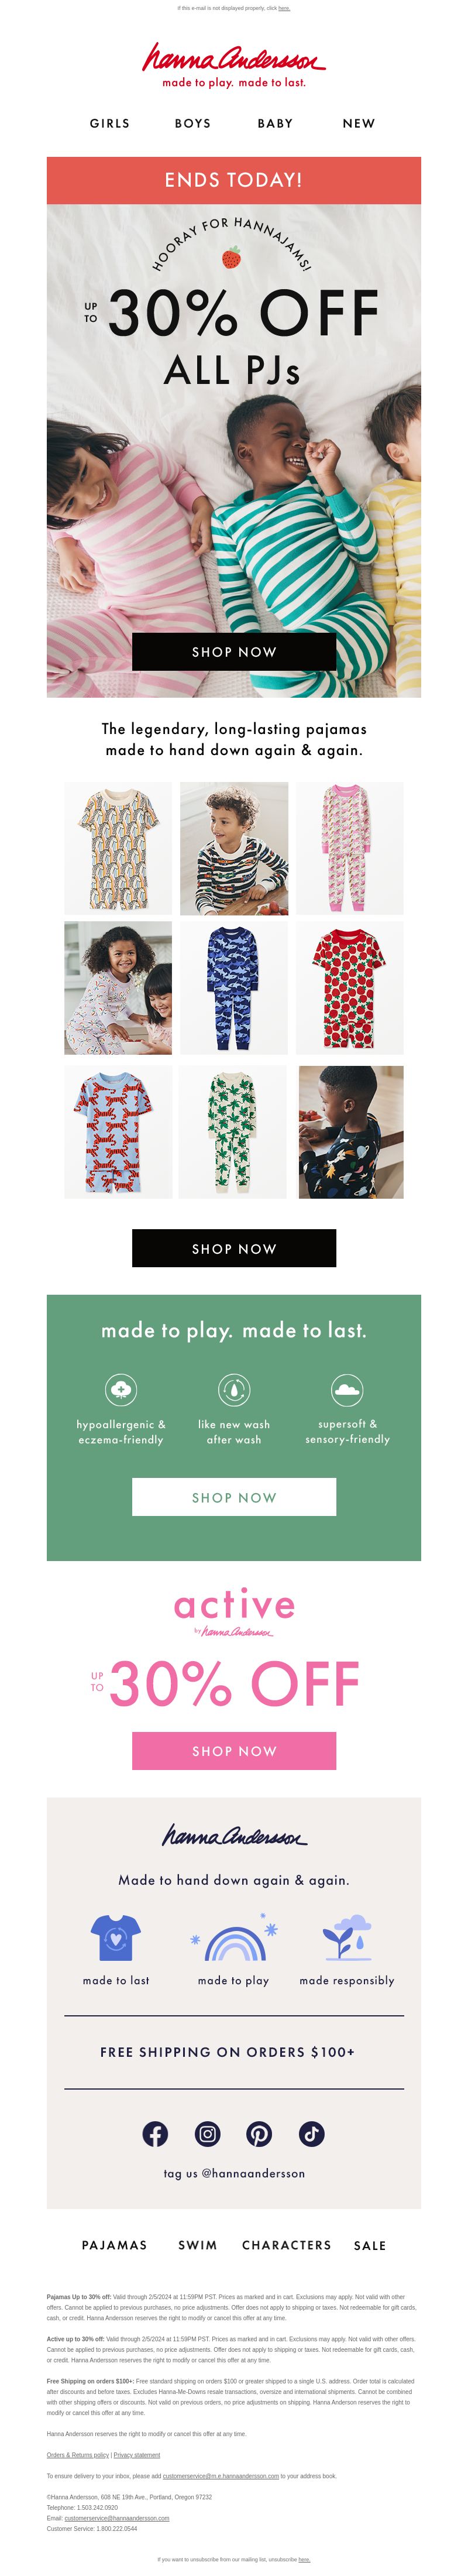Open the GIRLS navigation menu item
468x2576 pixels.
(x=110, y=124)
